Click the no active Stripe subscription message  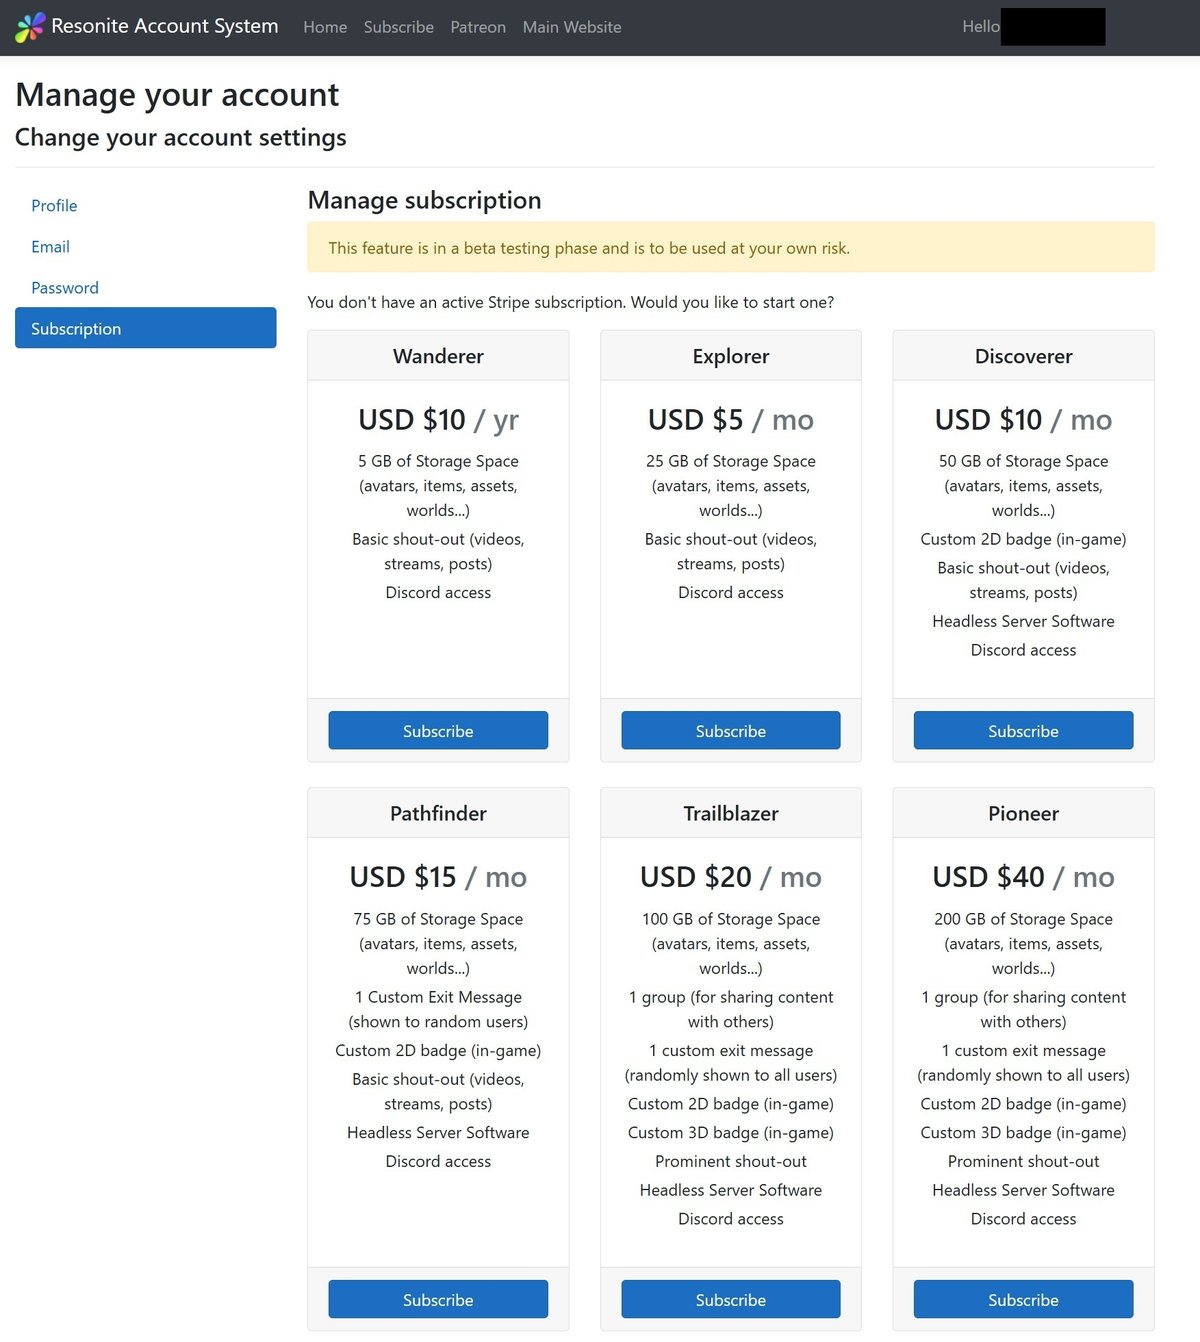(571, 302)
